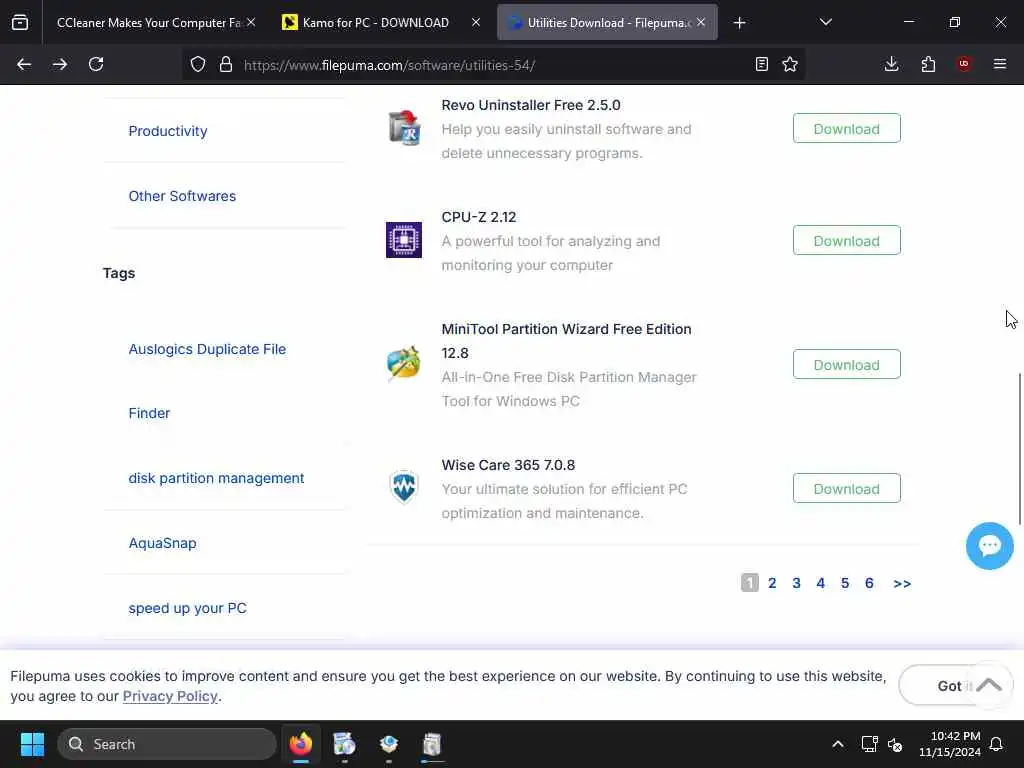1024x768 pixels.
Task: Select current page 1 in pagination
Action: point(750,583)
